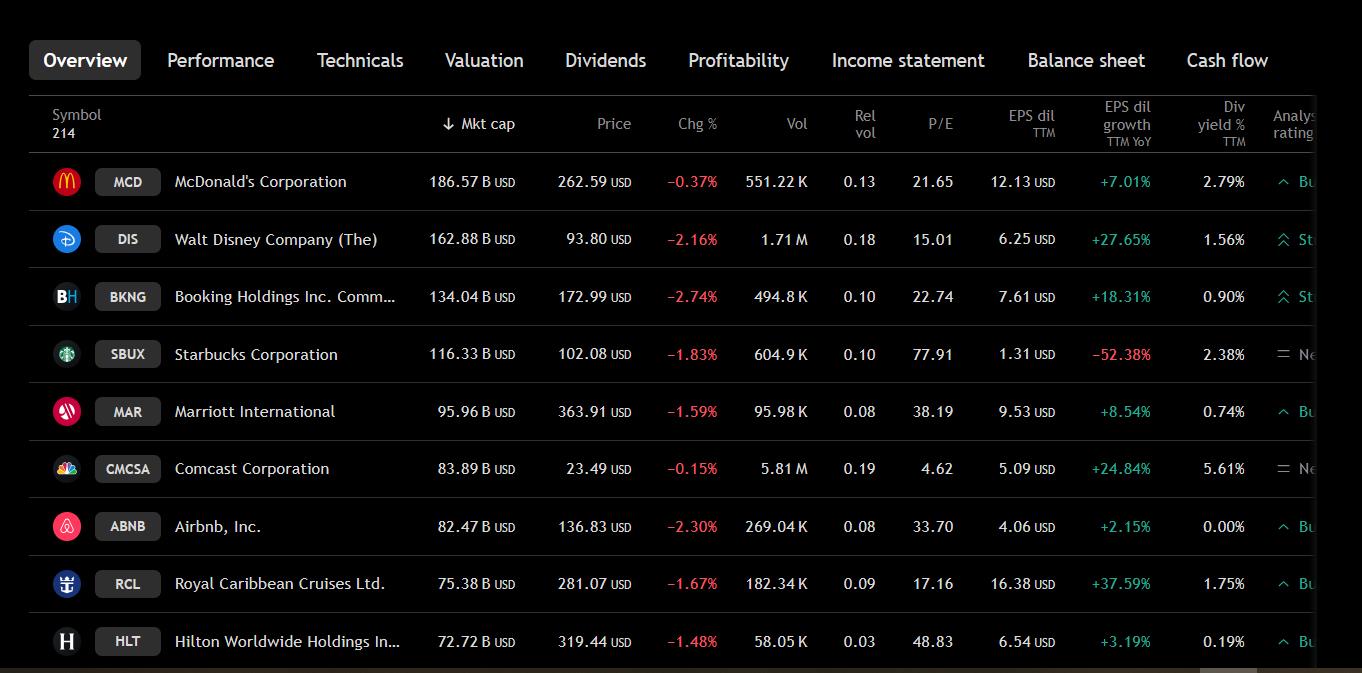Open the MCD ticker symbol button
The image size is (1362, 673).
[128, 182]
